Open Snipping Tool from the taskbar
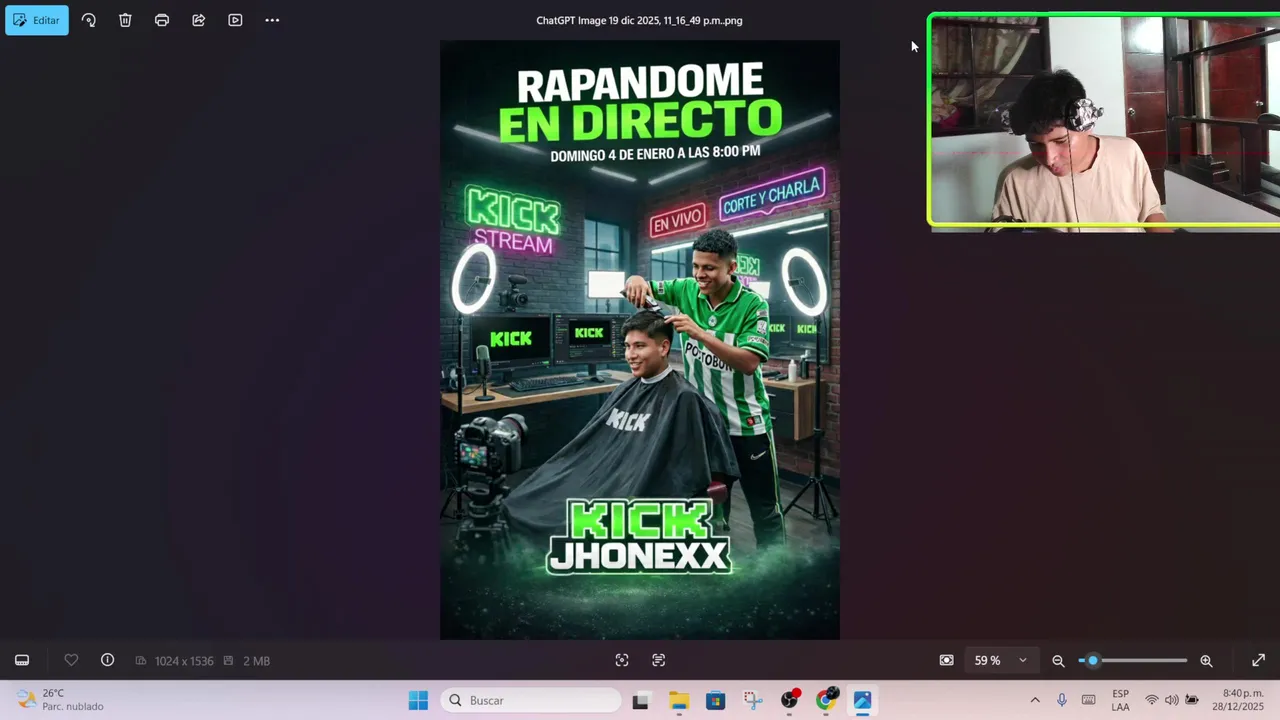The width and height of the screenshot is (1280, 720). click(752, 700)
